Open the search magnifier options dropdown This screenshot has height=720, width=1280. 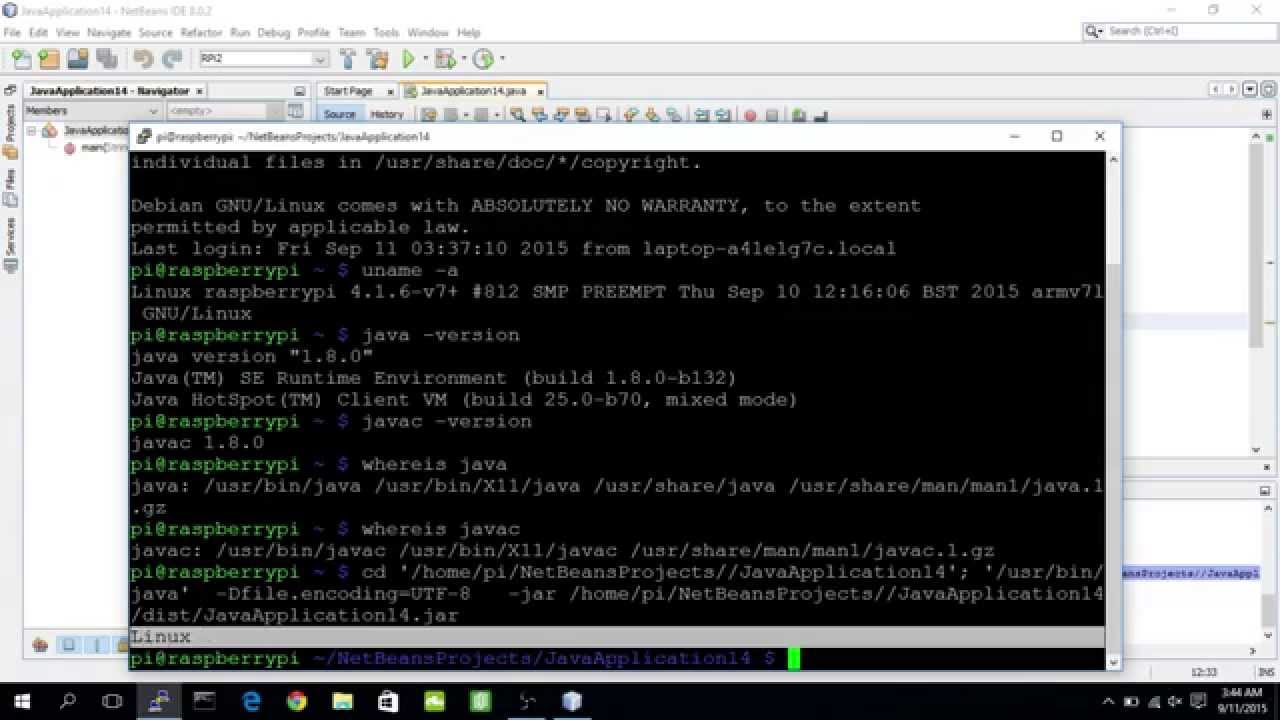tap(1096, 32)
